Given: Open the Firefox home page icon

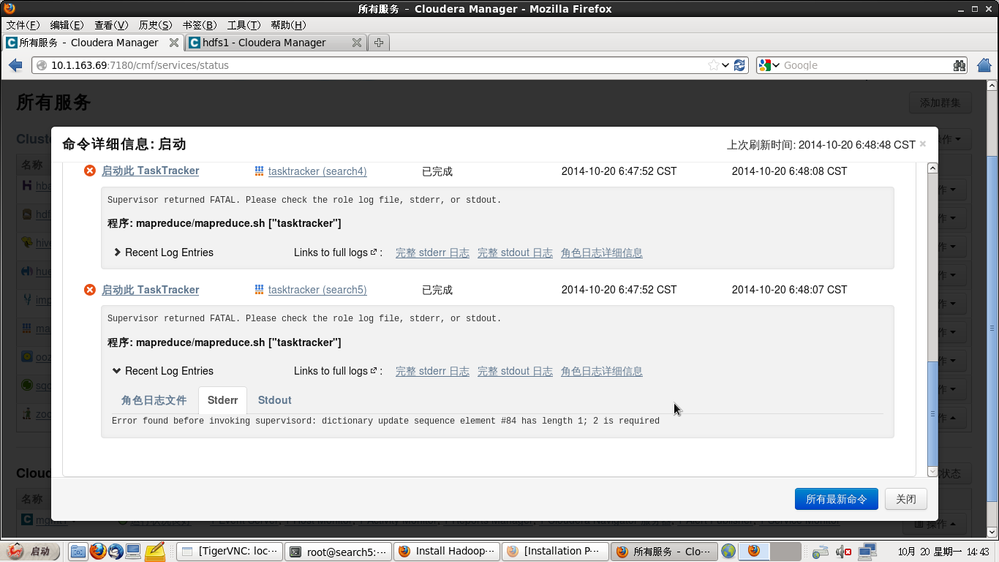Looking at the screenshot, I should tap(984, 65).
